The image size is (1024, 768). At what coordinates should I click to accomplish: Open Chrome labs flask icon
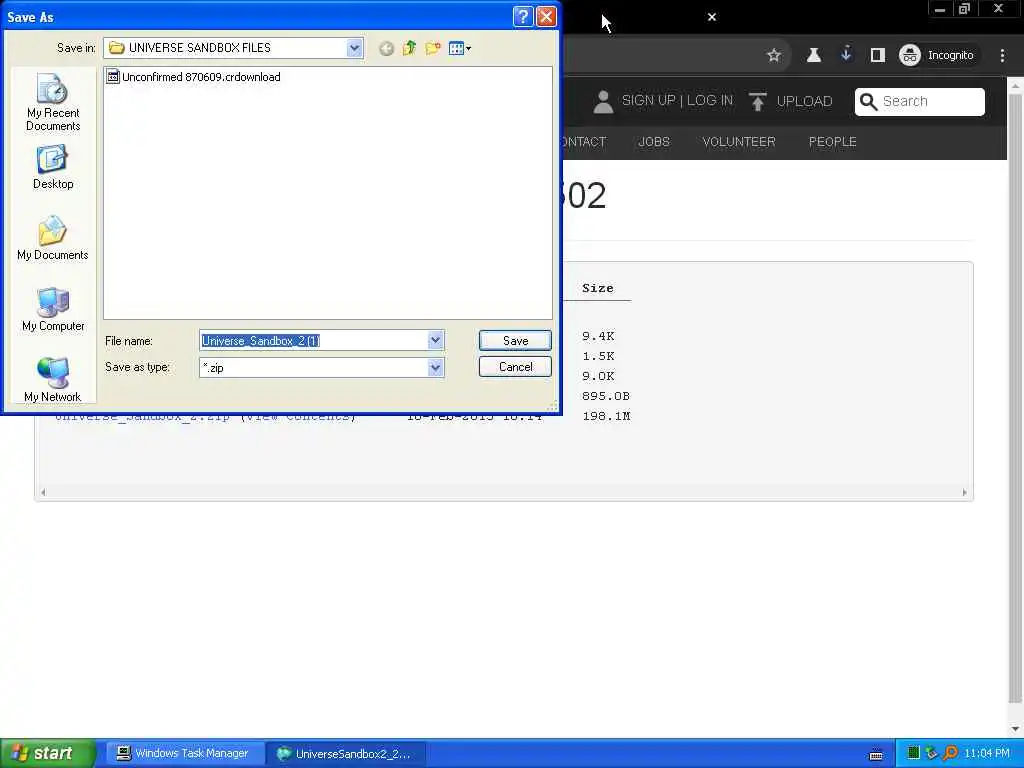(814, 56)
